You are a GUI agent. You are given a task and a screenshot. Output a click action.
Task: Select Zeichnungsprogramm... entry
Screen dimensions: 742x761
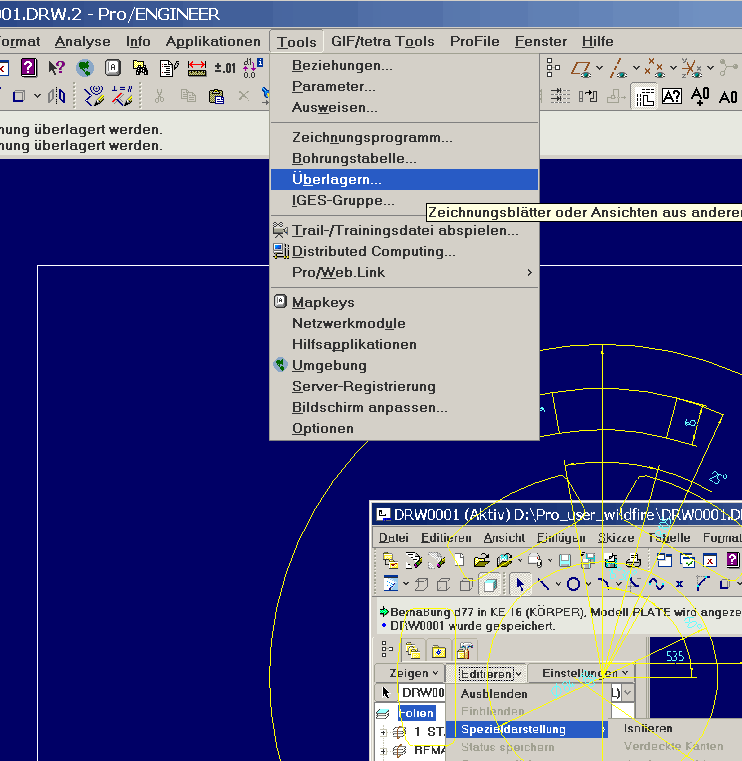click(404, 138)
